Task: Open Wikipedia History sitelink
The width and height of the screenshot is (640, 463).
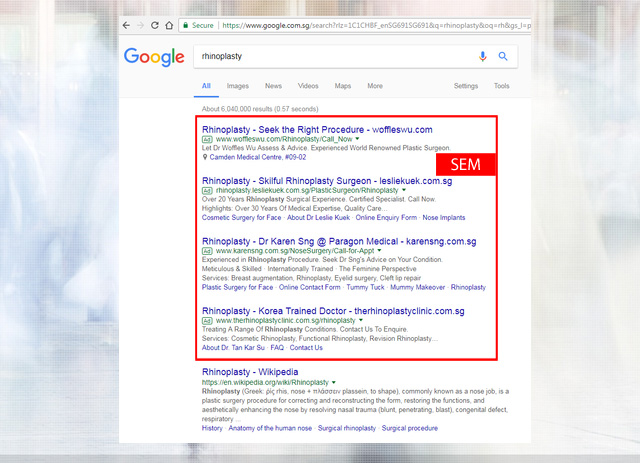Action: (212, 428)
